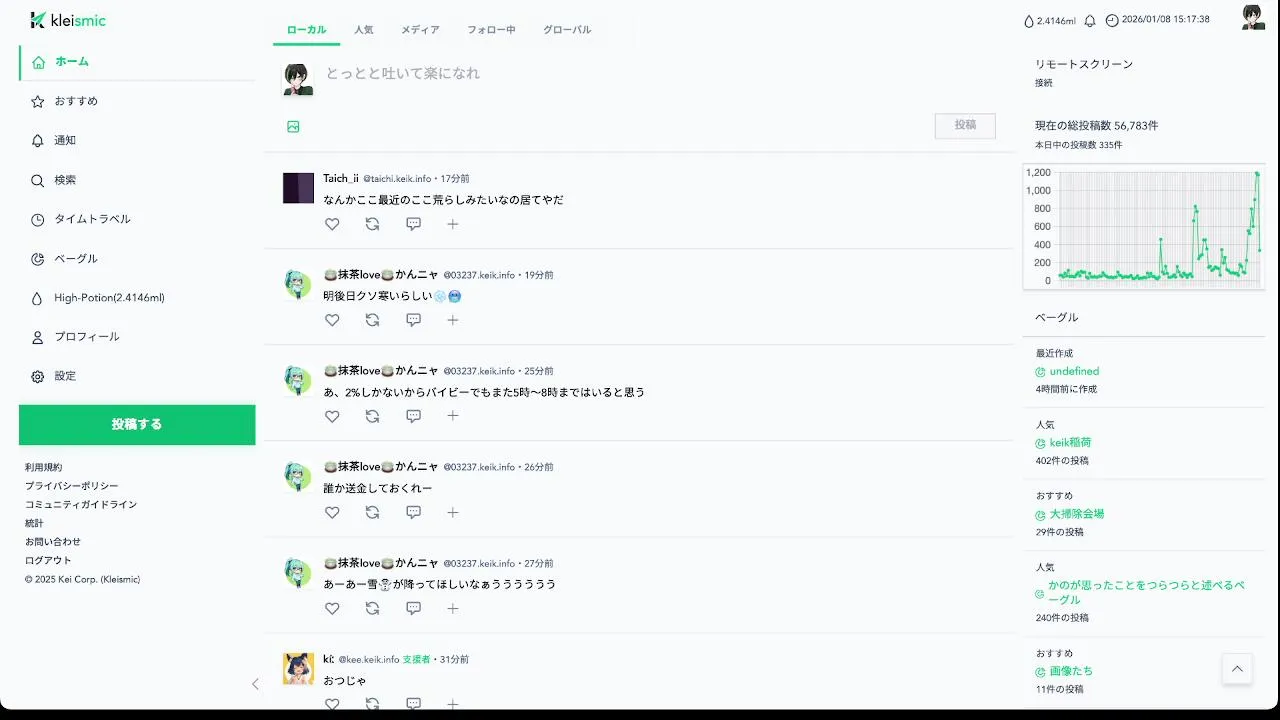Viewport: 1280px width, 720px height.
Task: Jump to the top using the up-chevron button
Action: pos(1237,669)
